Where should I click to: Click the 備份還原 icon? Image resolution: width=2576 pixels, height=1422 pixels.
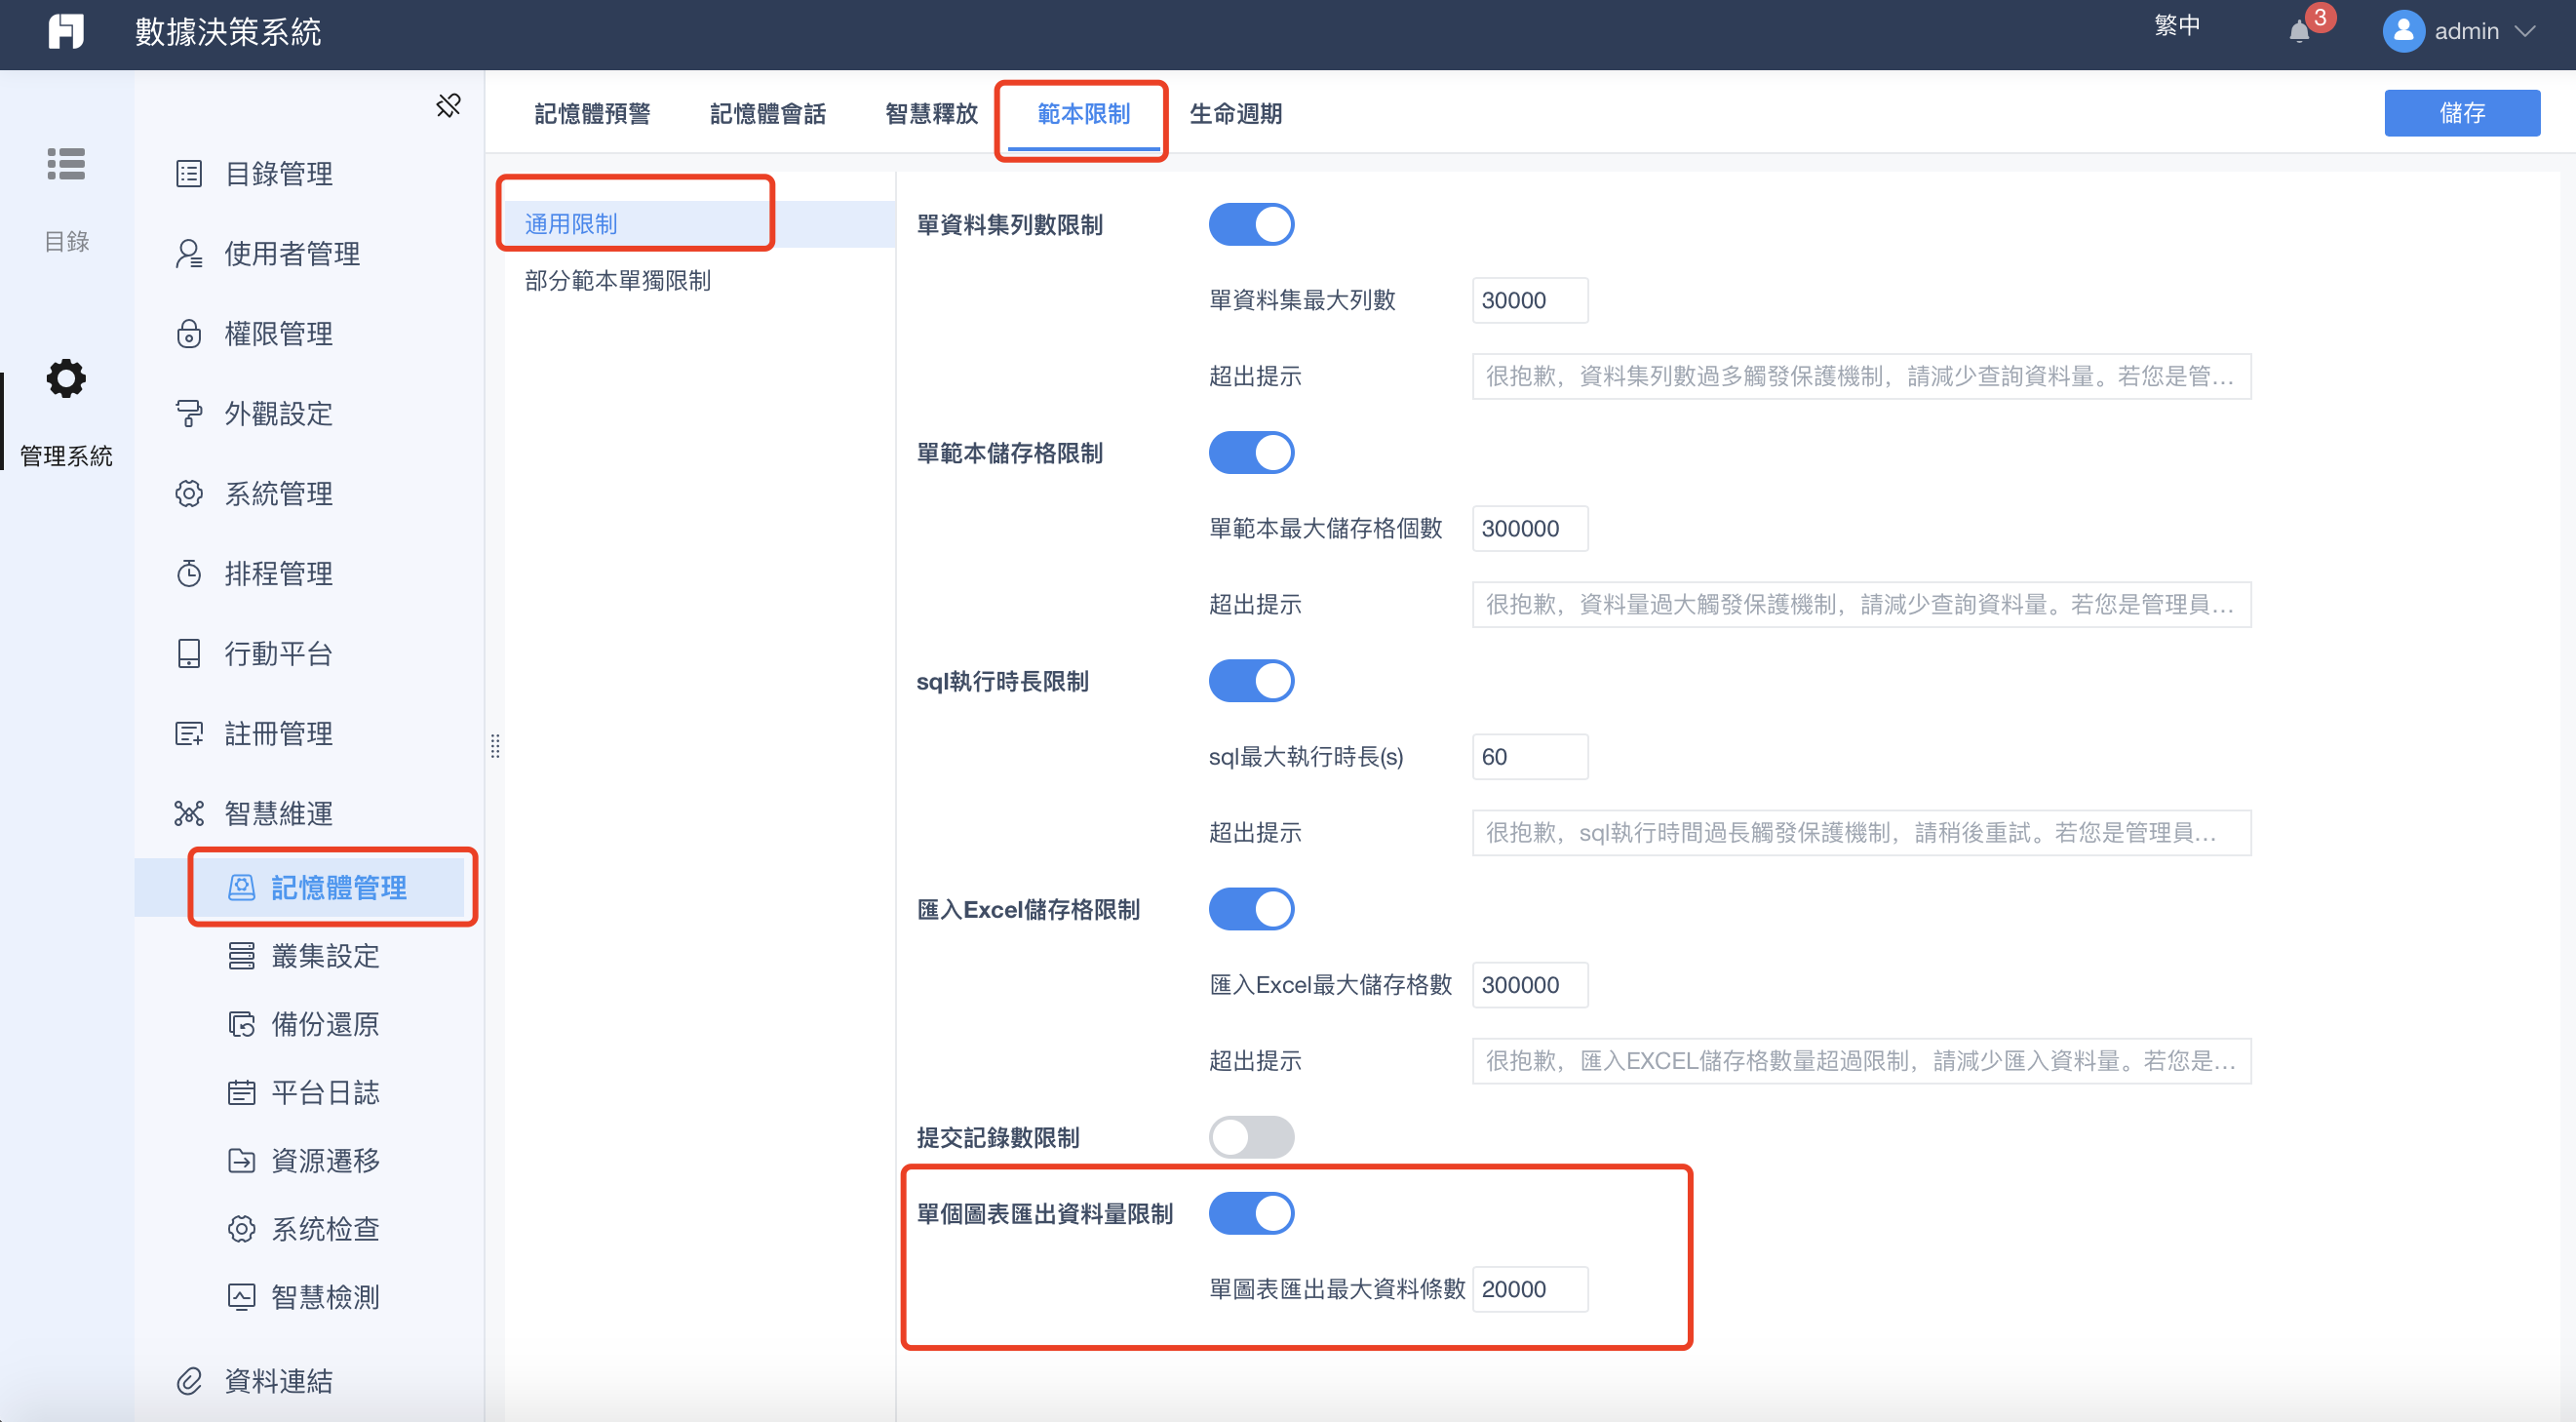[242, 1024]
